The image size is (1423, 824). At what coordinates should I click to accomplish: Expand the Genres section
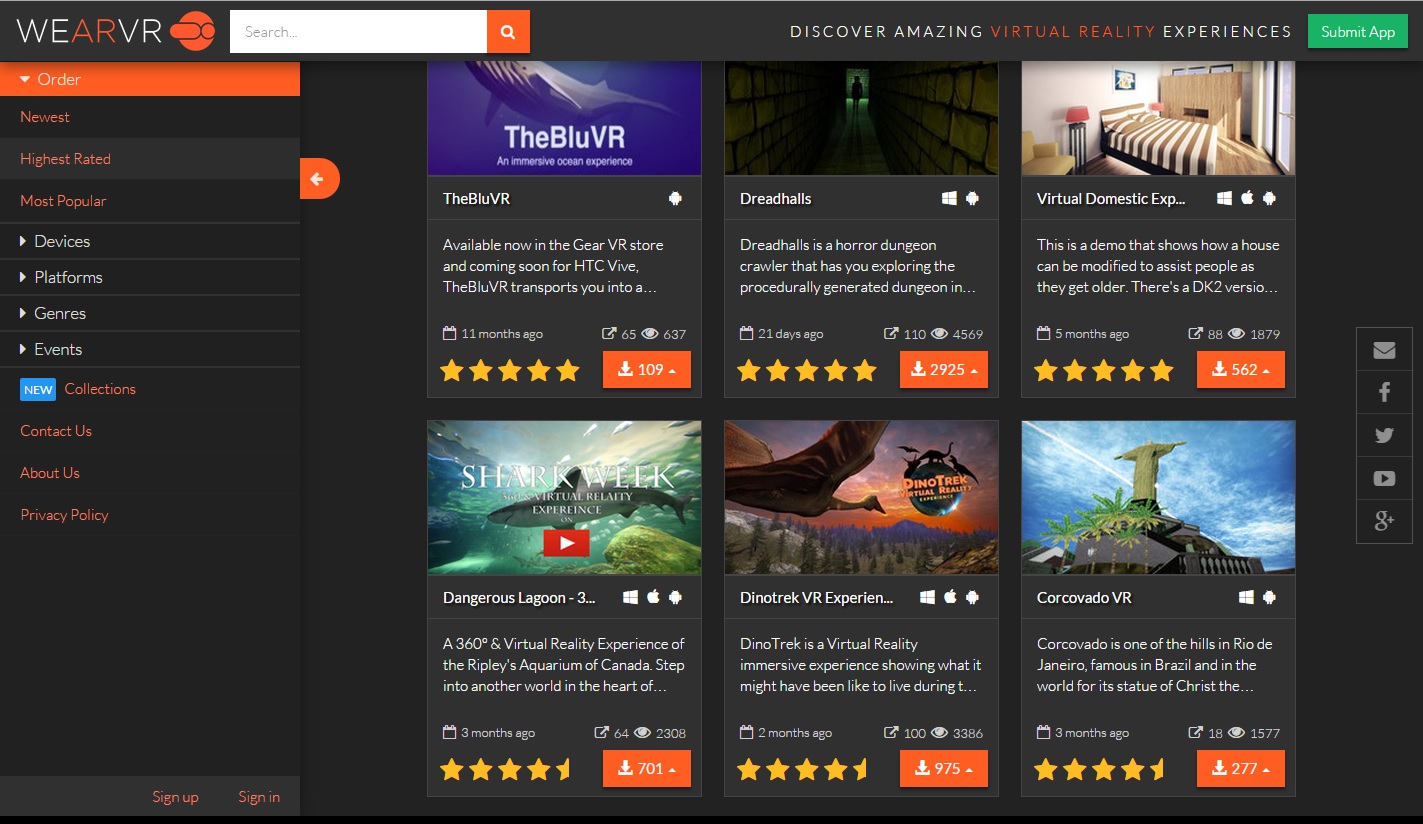(150, 313)
